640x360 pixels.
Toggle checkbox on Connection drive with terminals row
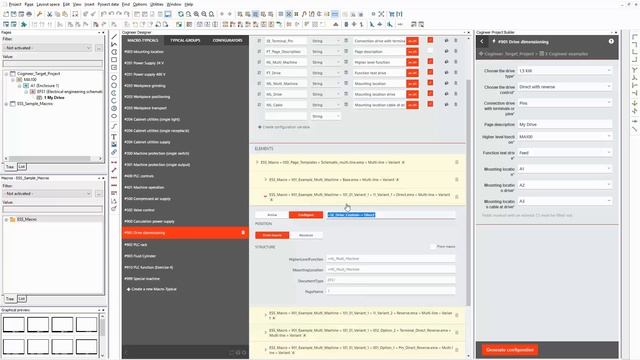coord(430,40)
